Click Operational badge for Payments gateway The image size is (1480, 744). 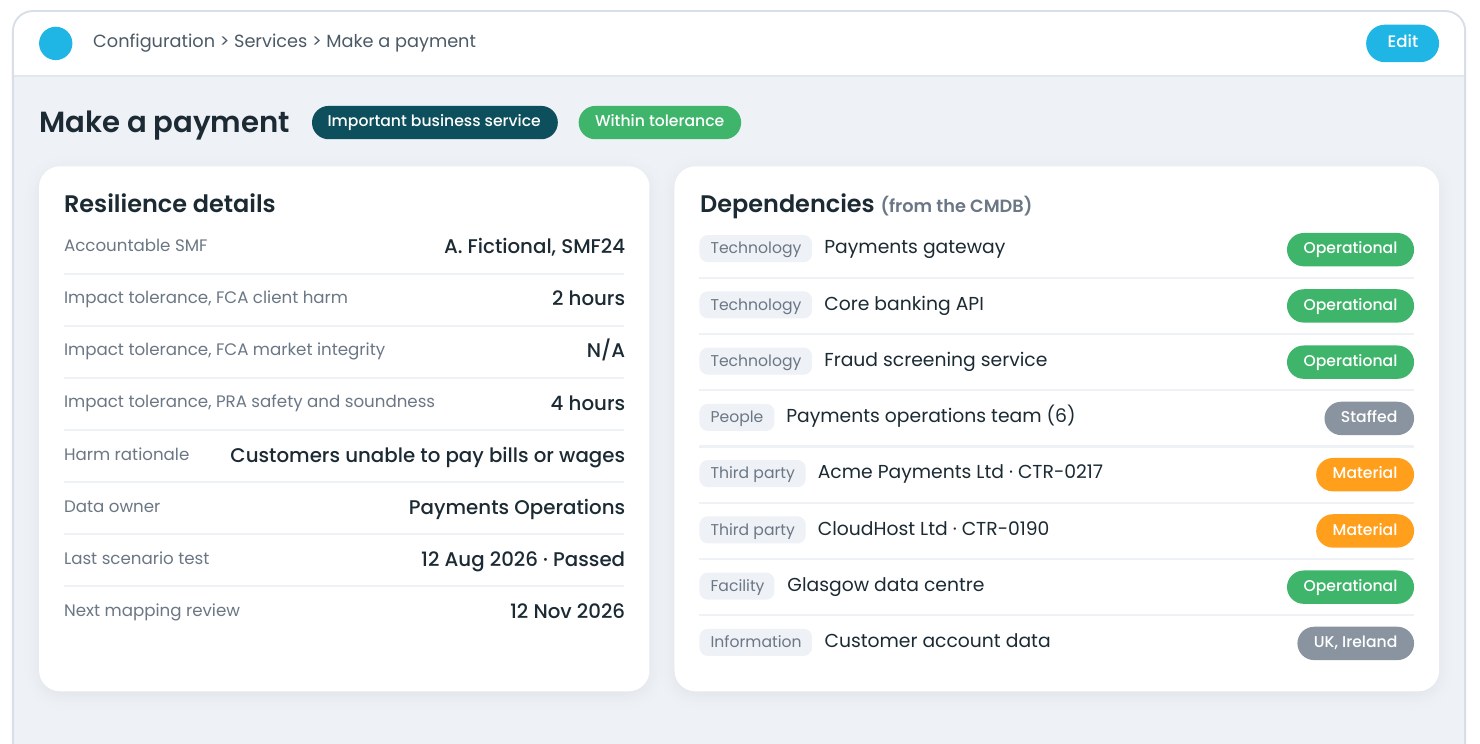pos(1350,249)
